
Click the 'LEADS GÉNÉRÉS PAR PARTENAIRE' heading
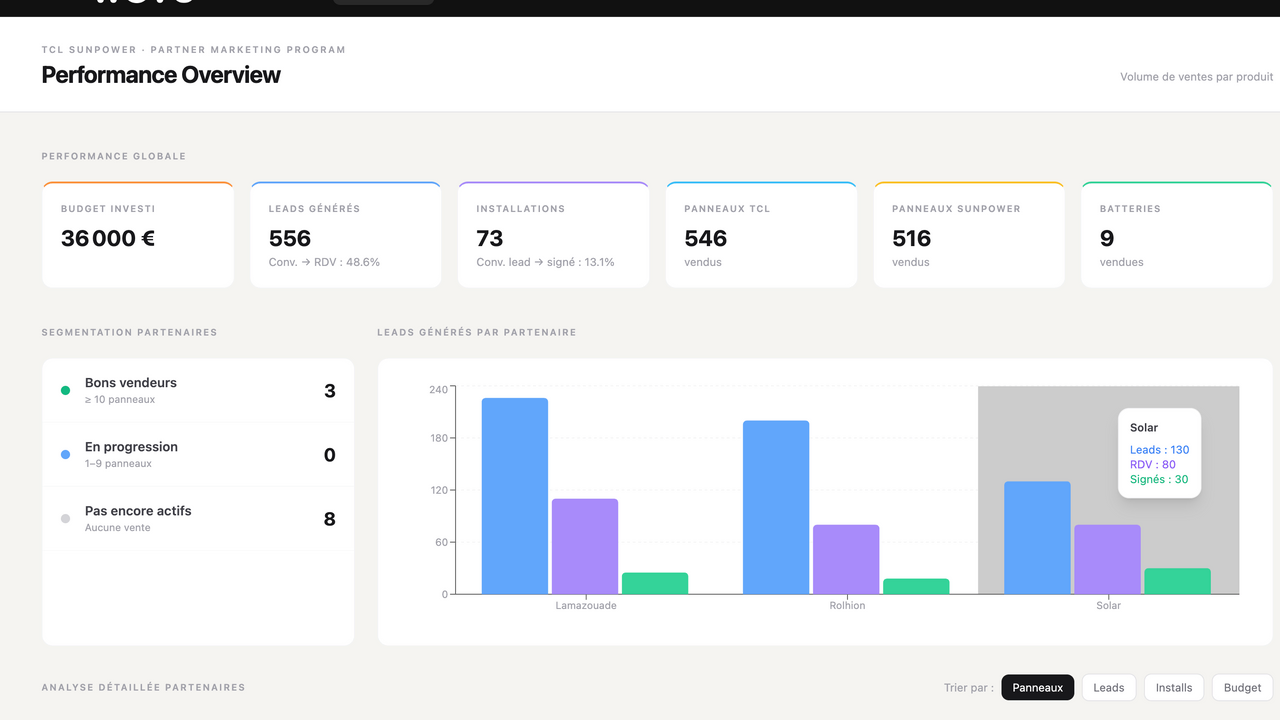point(477,332)
